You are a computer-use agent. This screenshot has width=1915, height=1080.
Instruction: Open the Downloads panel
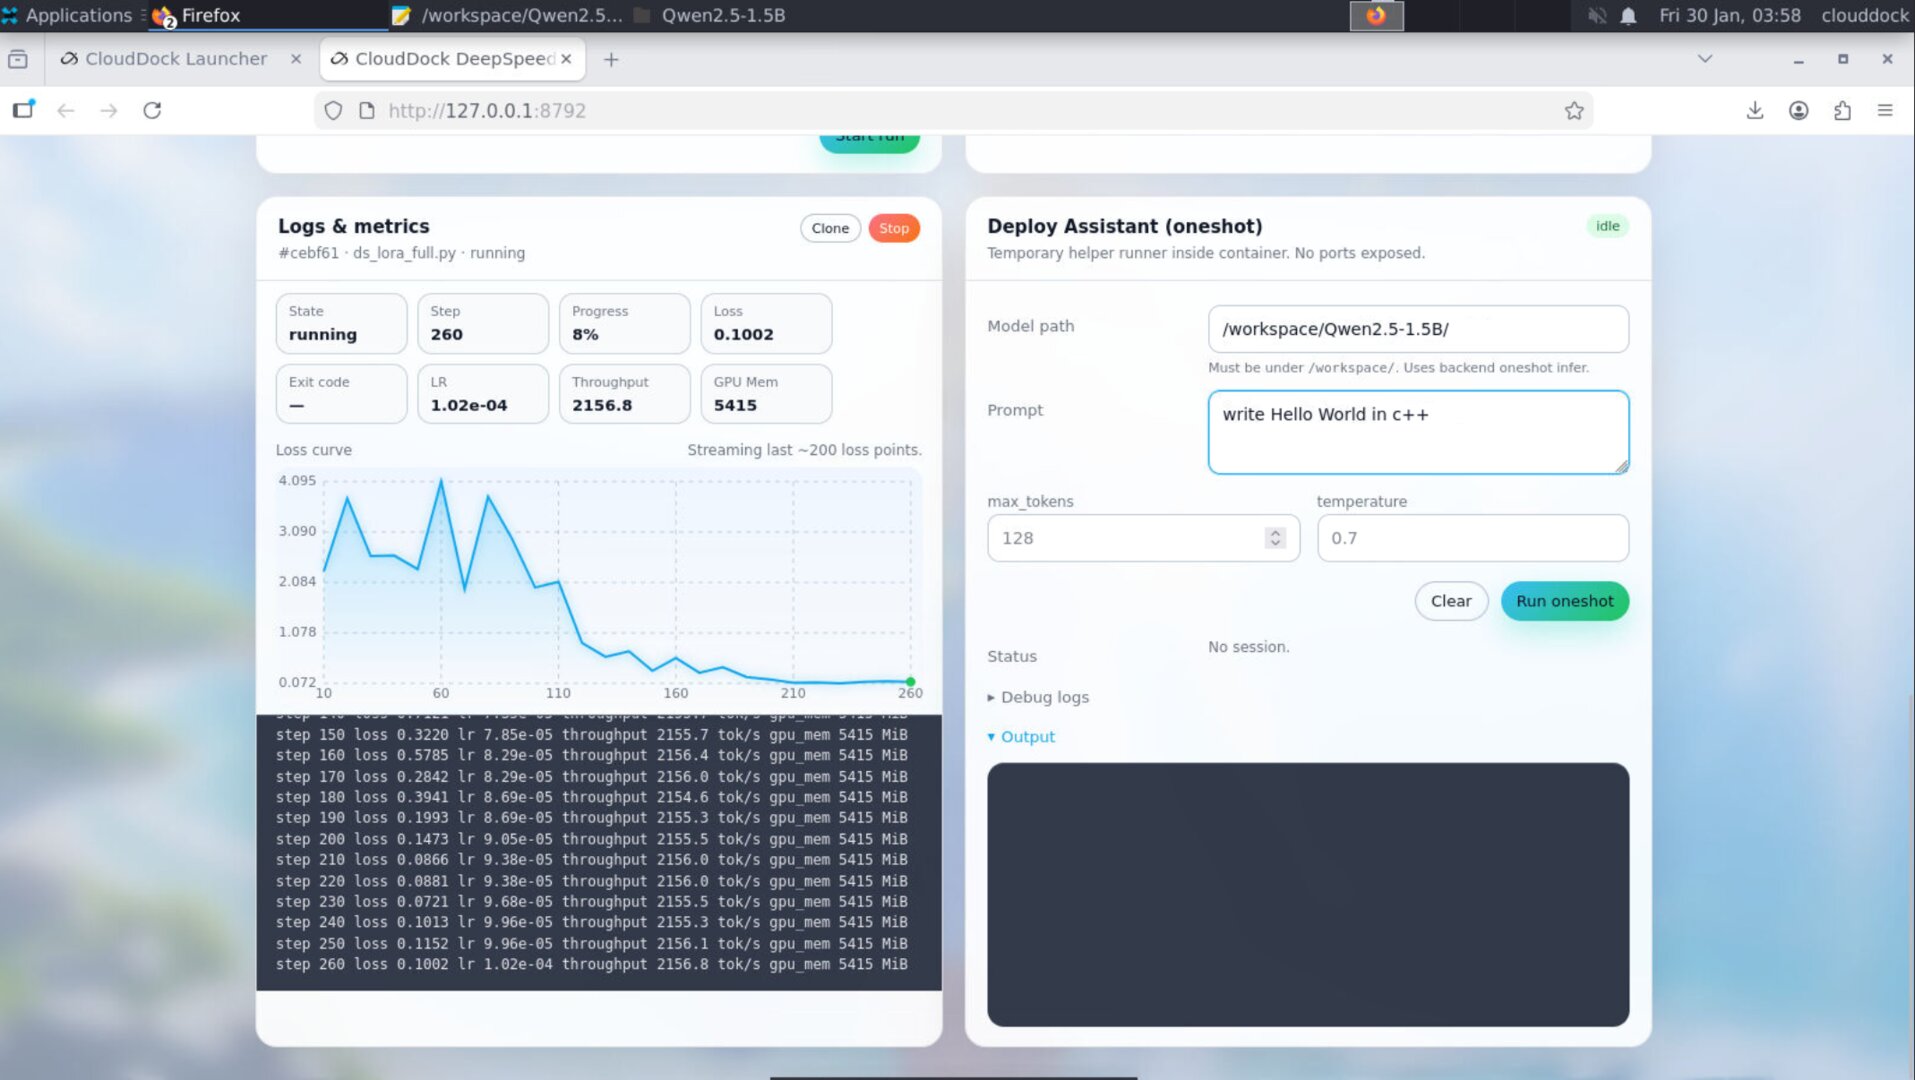(1754, 110)
